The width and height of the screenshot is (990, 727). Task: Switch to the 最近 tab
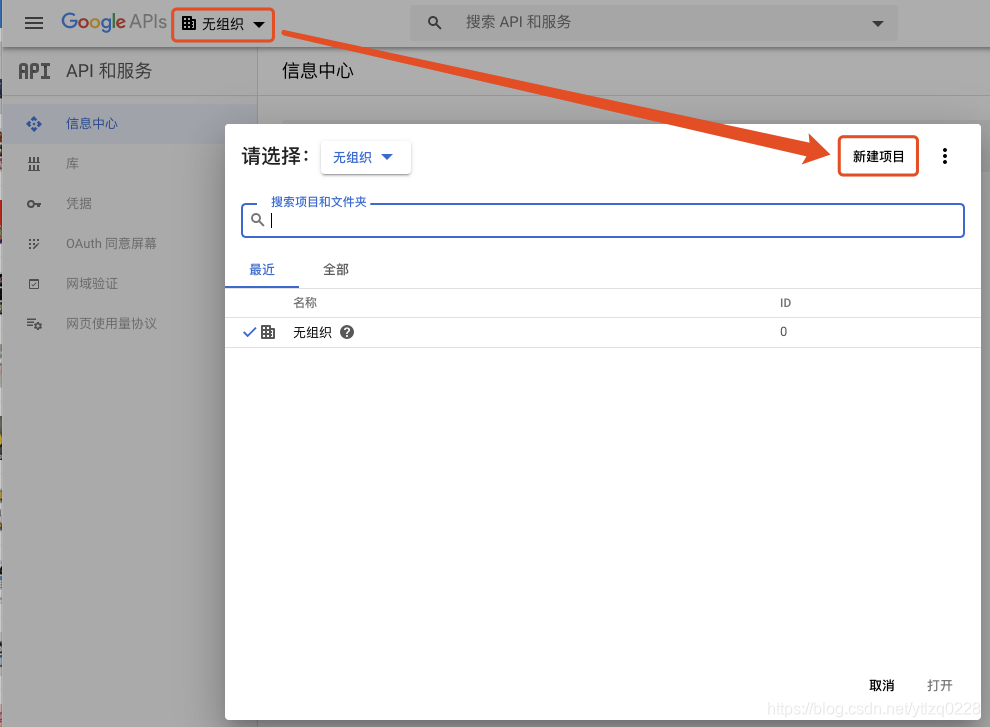pyautogui.click(x=262, y=270)
